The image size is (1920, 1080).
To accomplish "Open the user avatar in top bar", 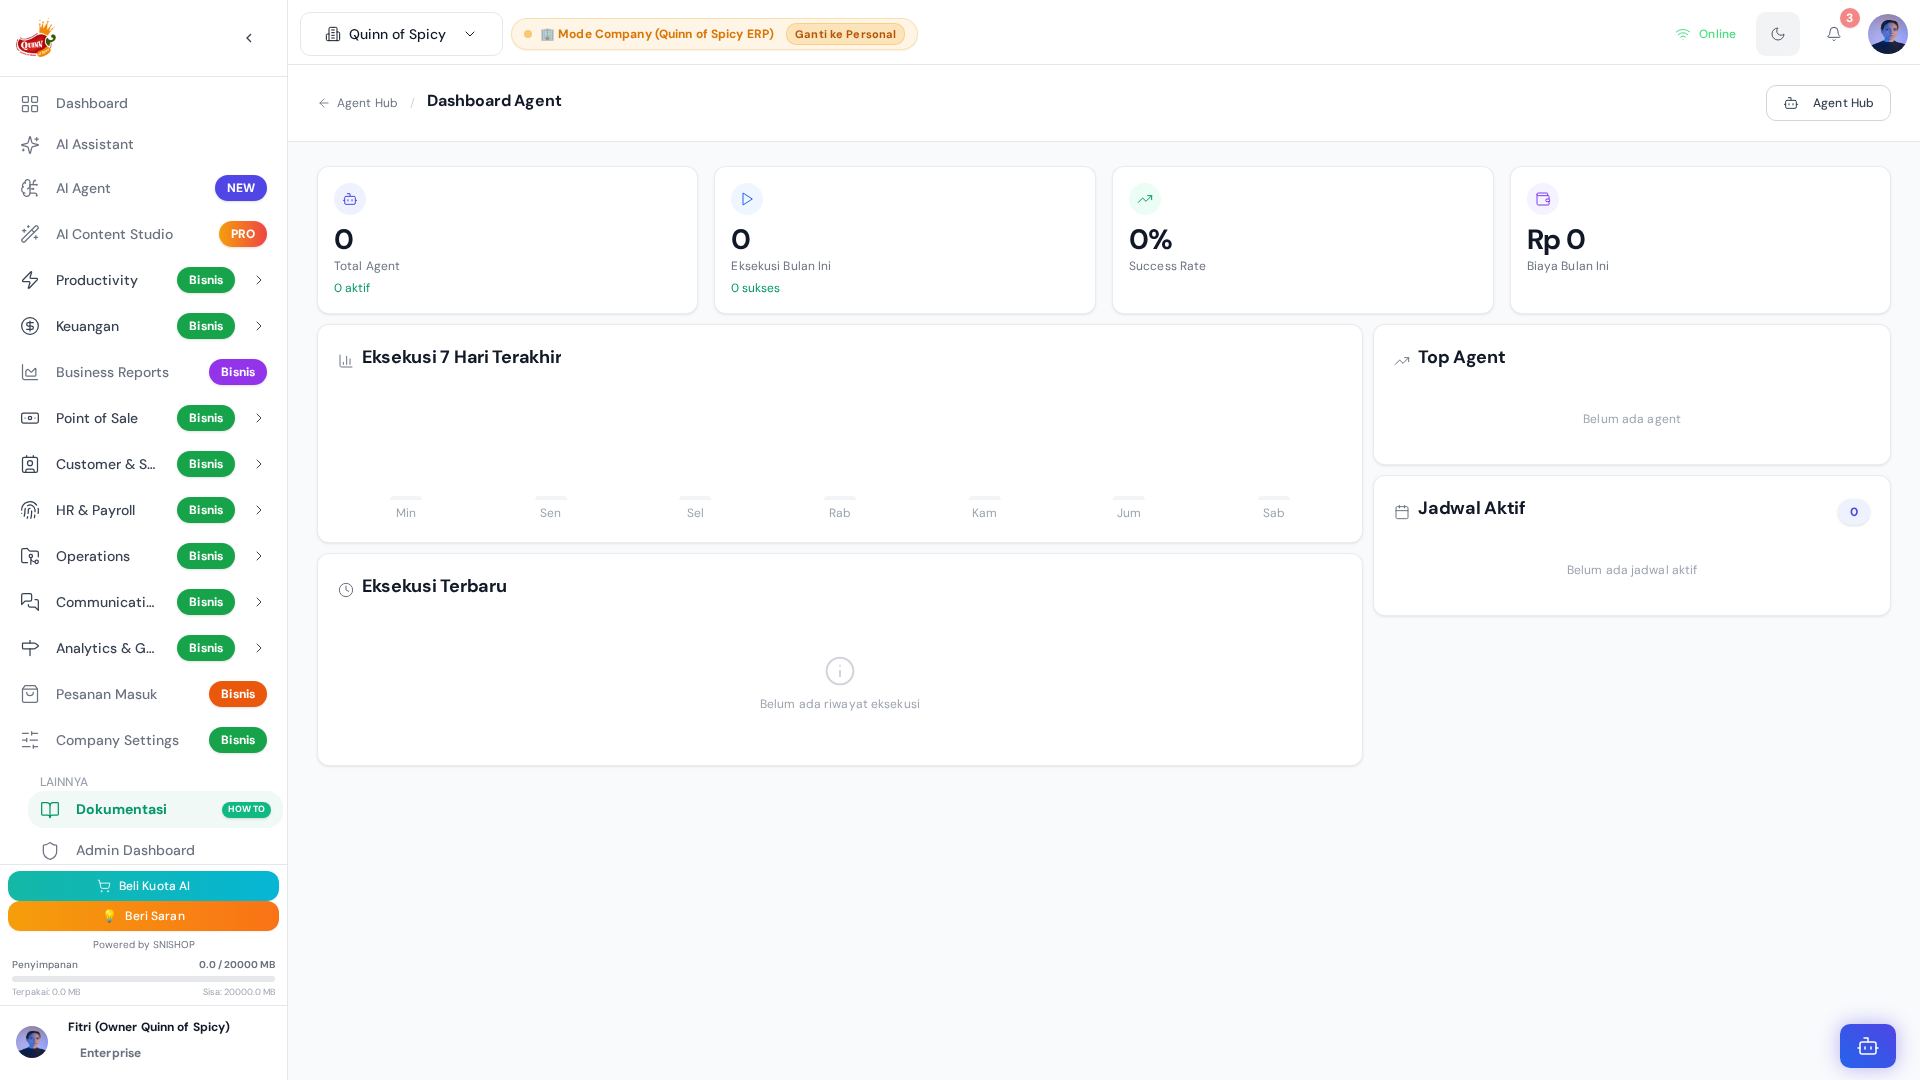I will pyautogui.click(x=1887, y=34).
